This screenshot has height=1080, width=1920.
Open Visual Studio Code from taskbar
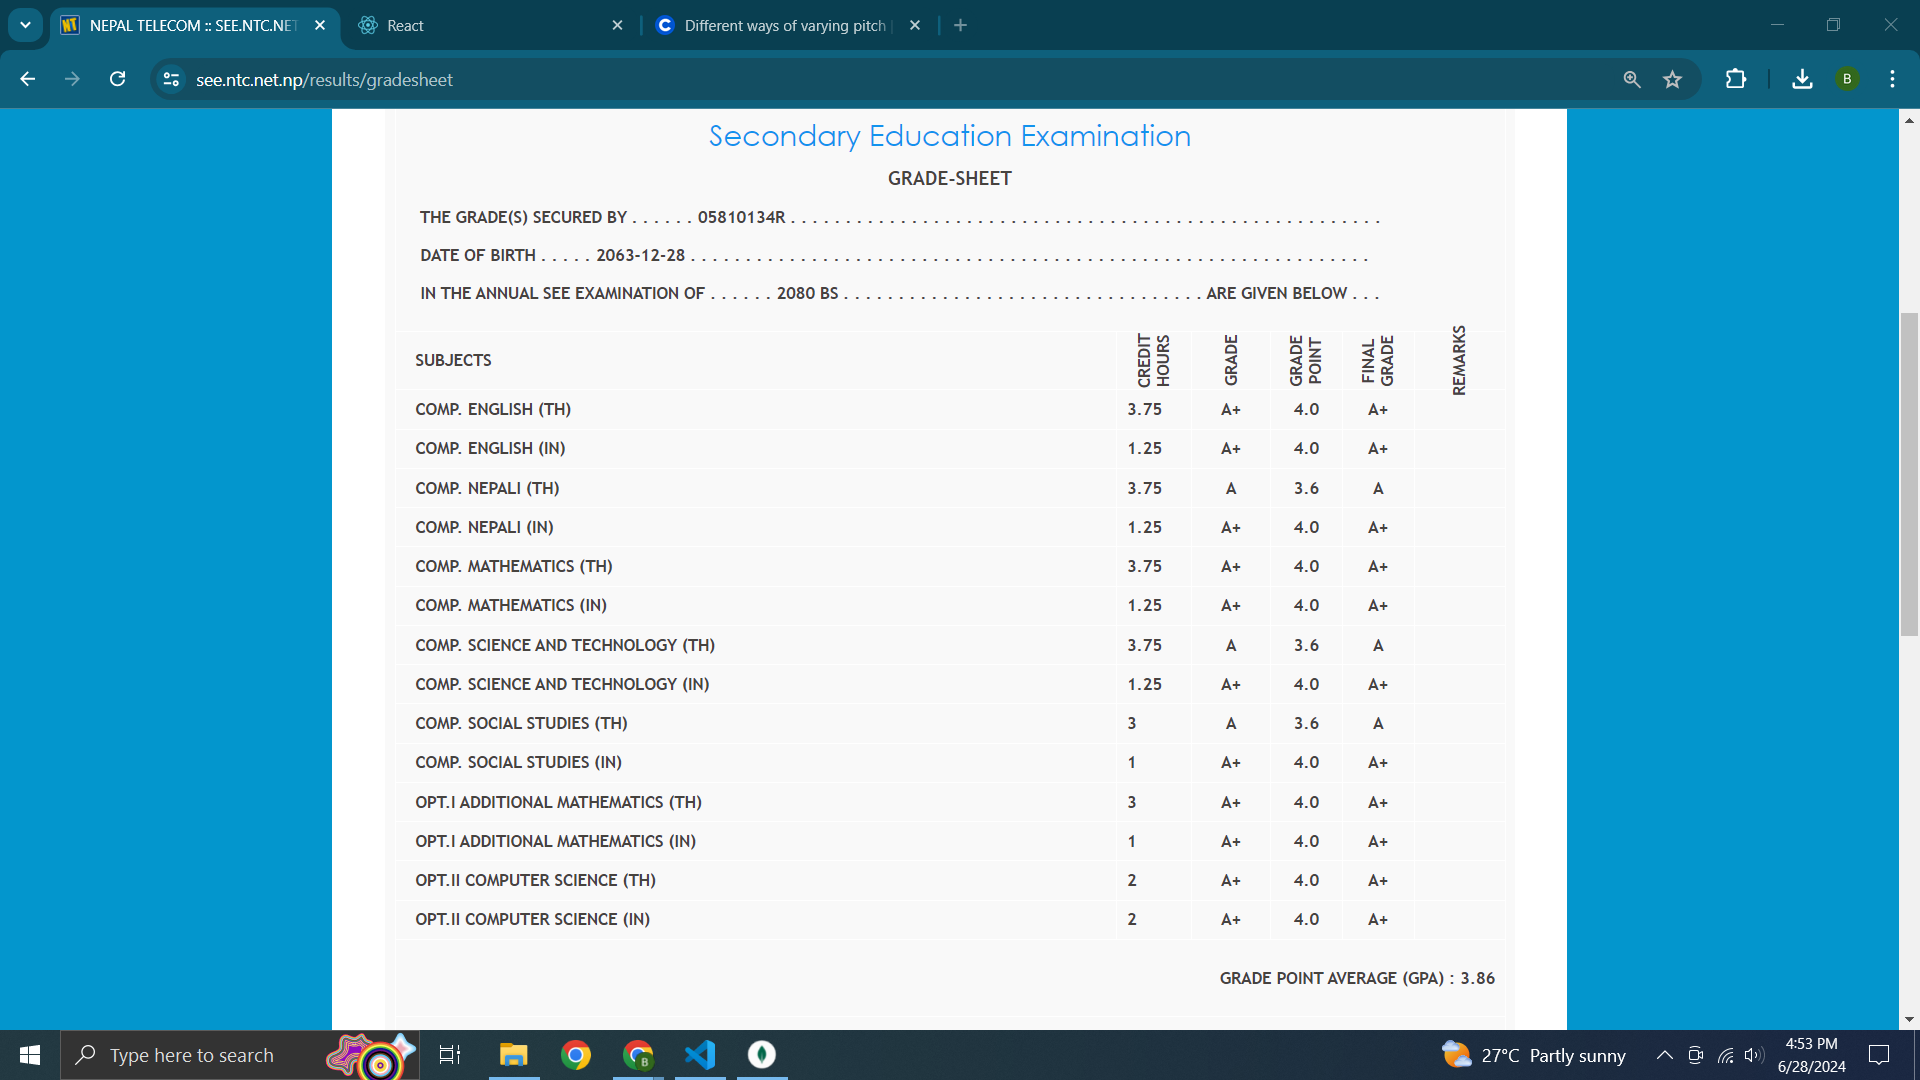[700, 1055]
